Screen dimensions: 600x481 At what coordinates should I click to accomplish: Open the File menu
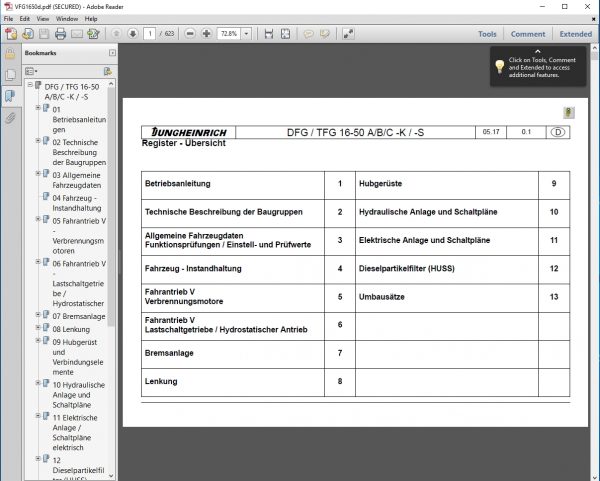coord(8,19)
